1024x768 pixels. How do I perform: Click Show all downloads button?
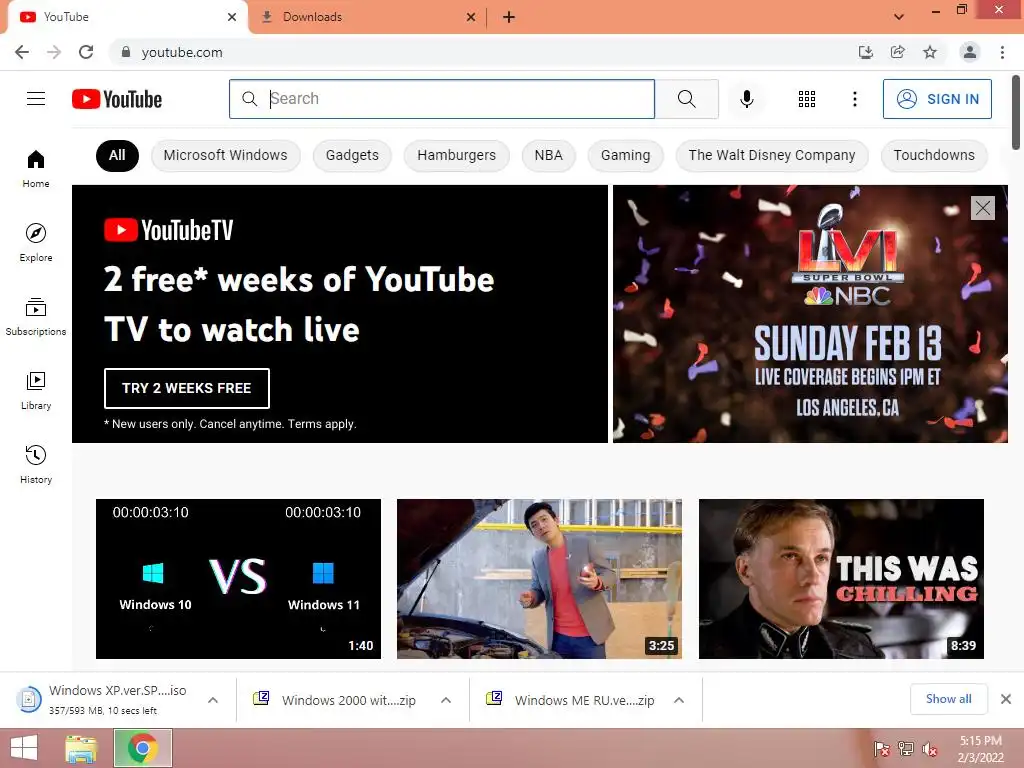coord(948,699)
